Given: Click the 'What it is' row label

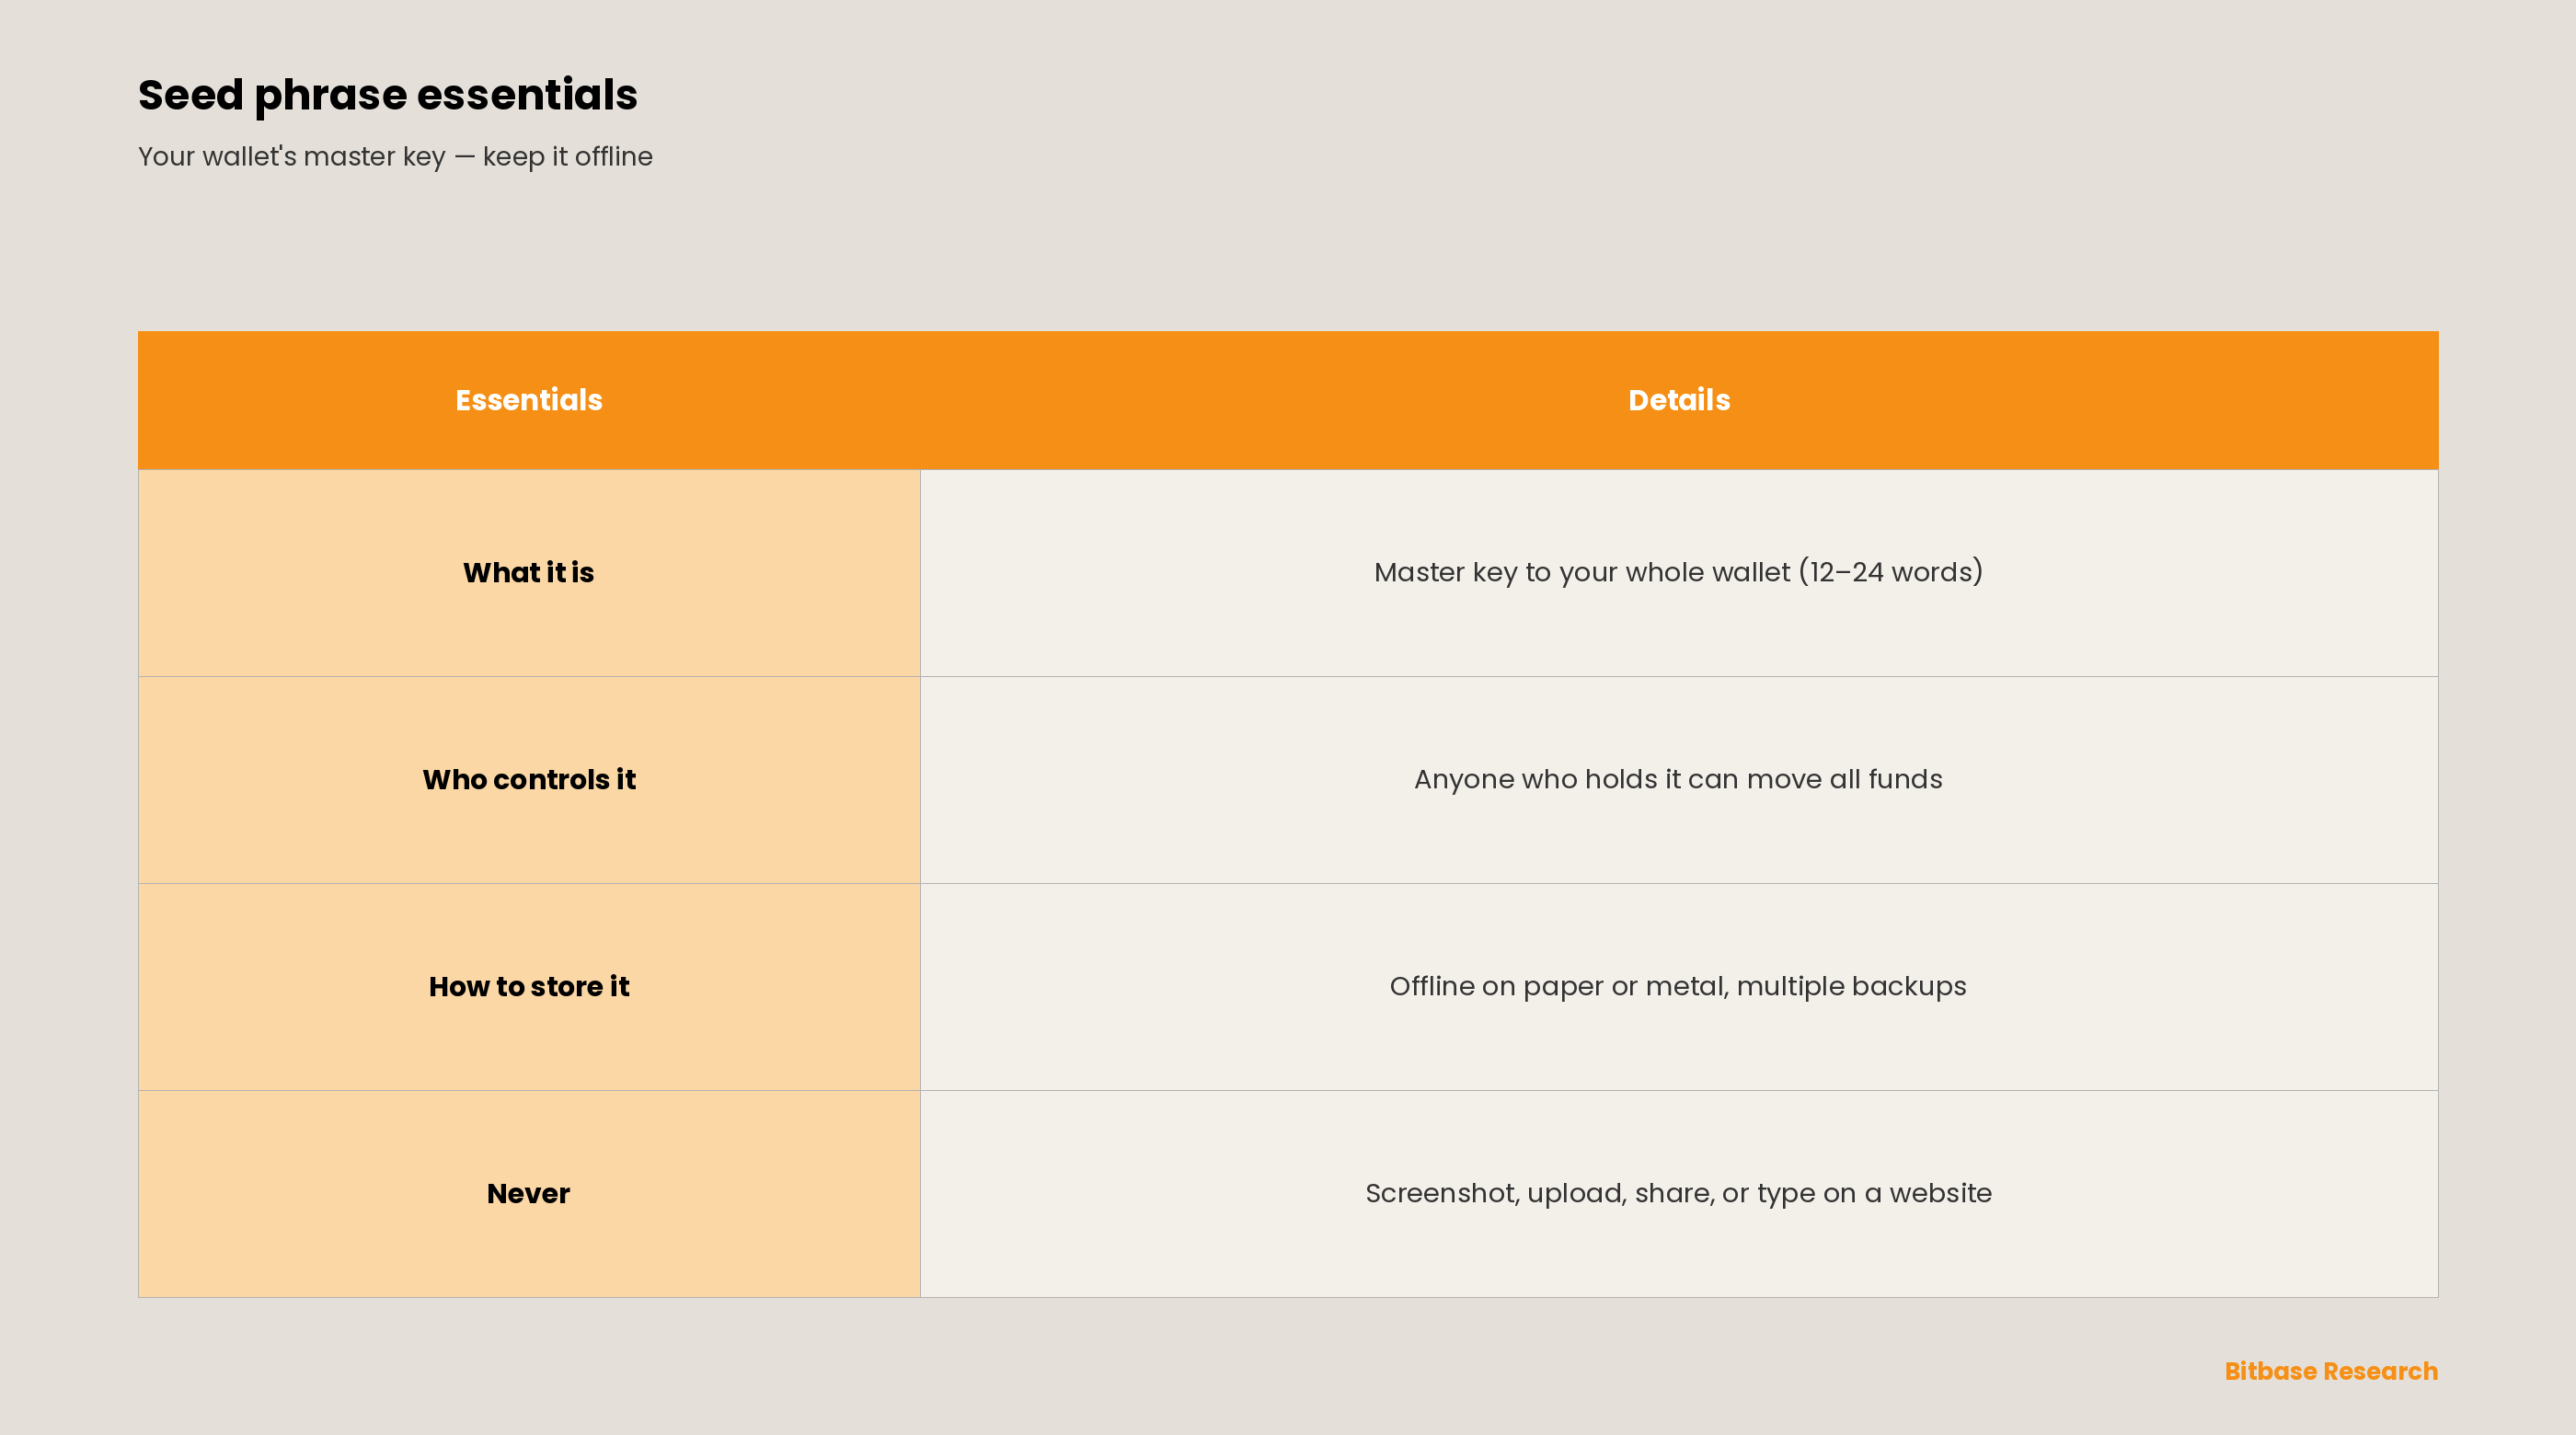Looking at the screenshot, I should coord(529,573).
